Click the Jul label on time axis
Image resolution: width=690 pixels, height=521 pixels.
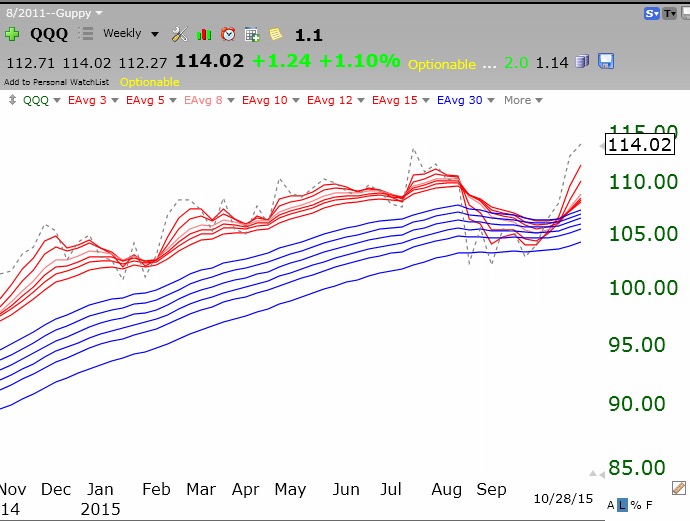pos(391,489)
